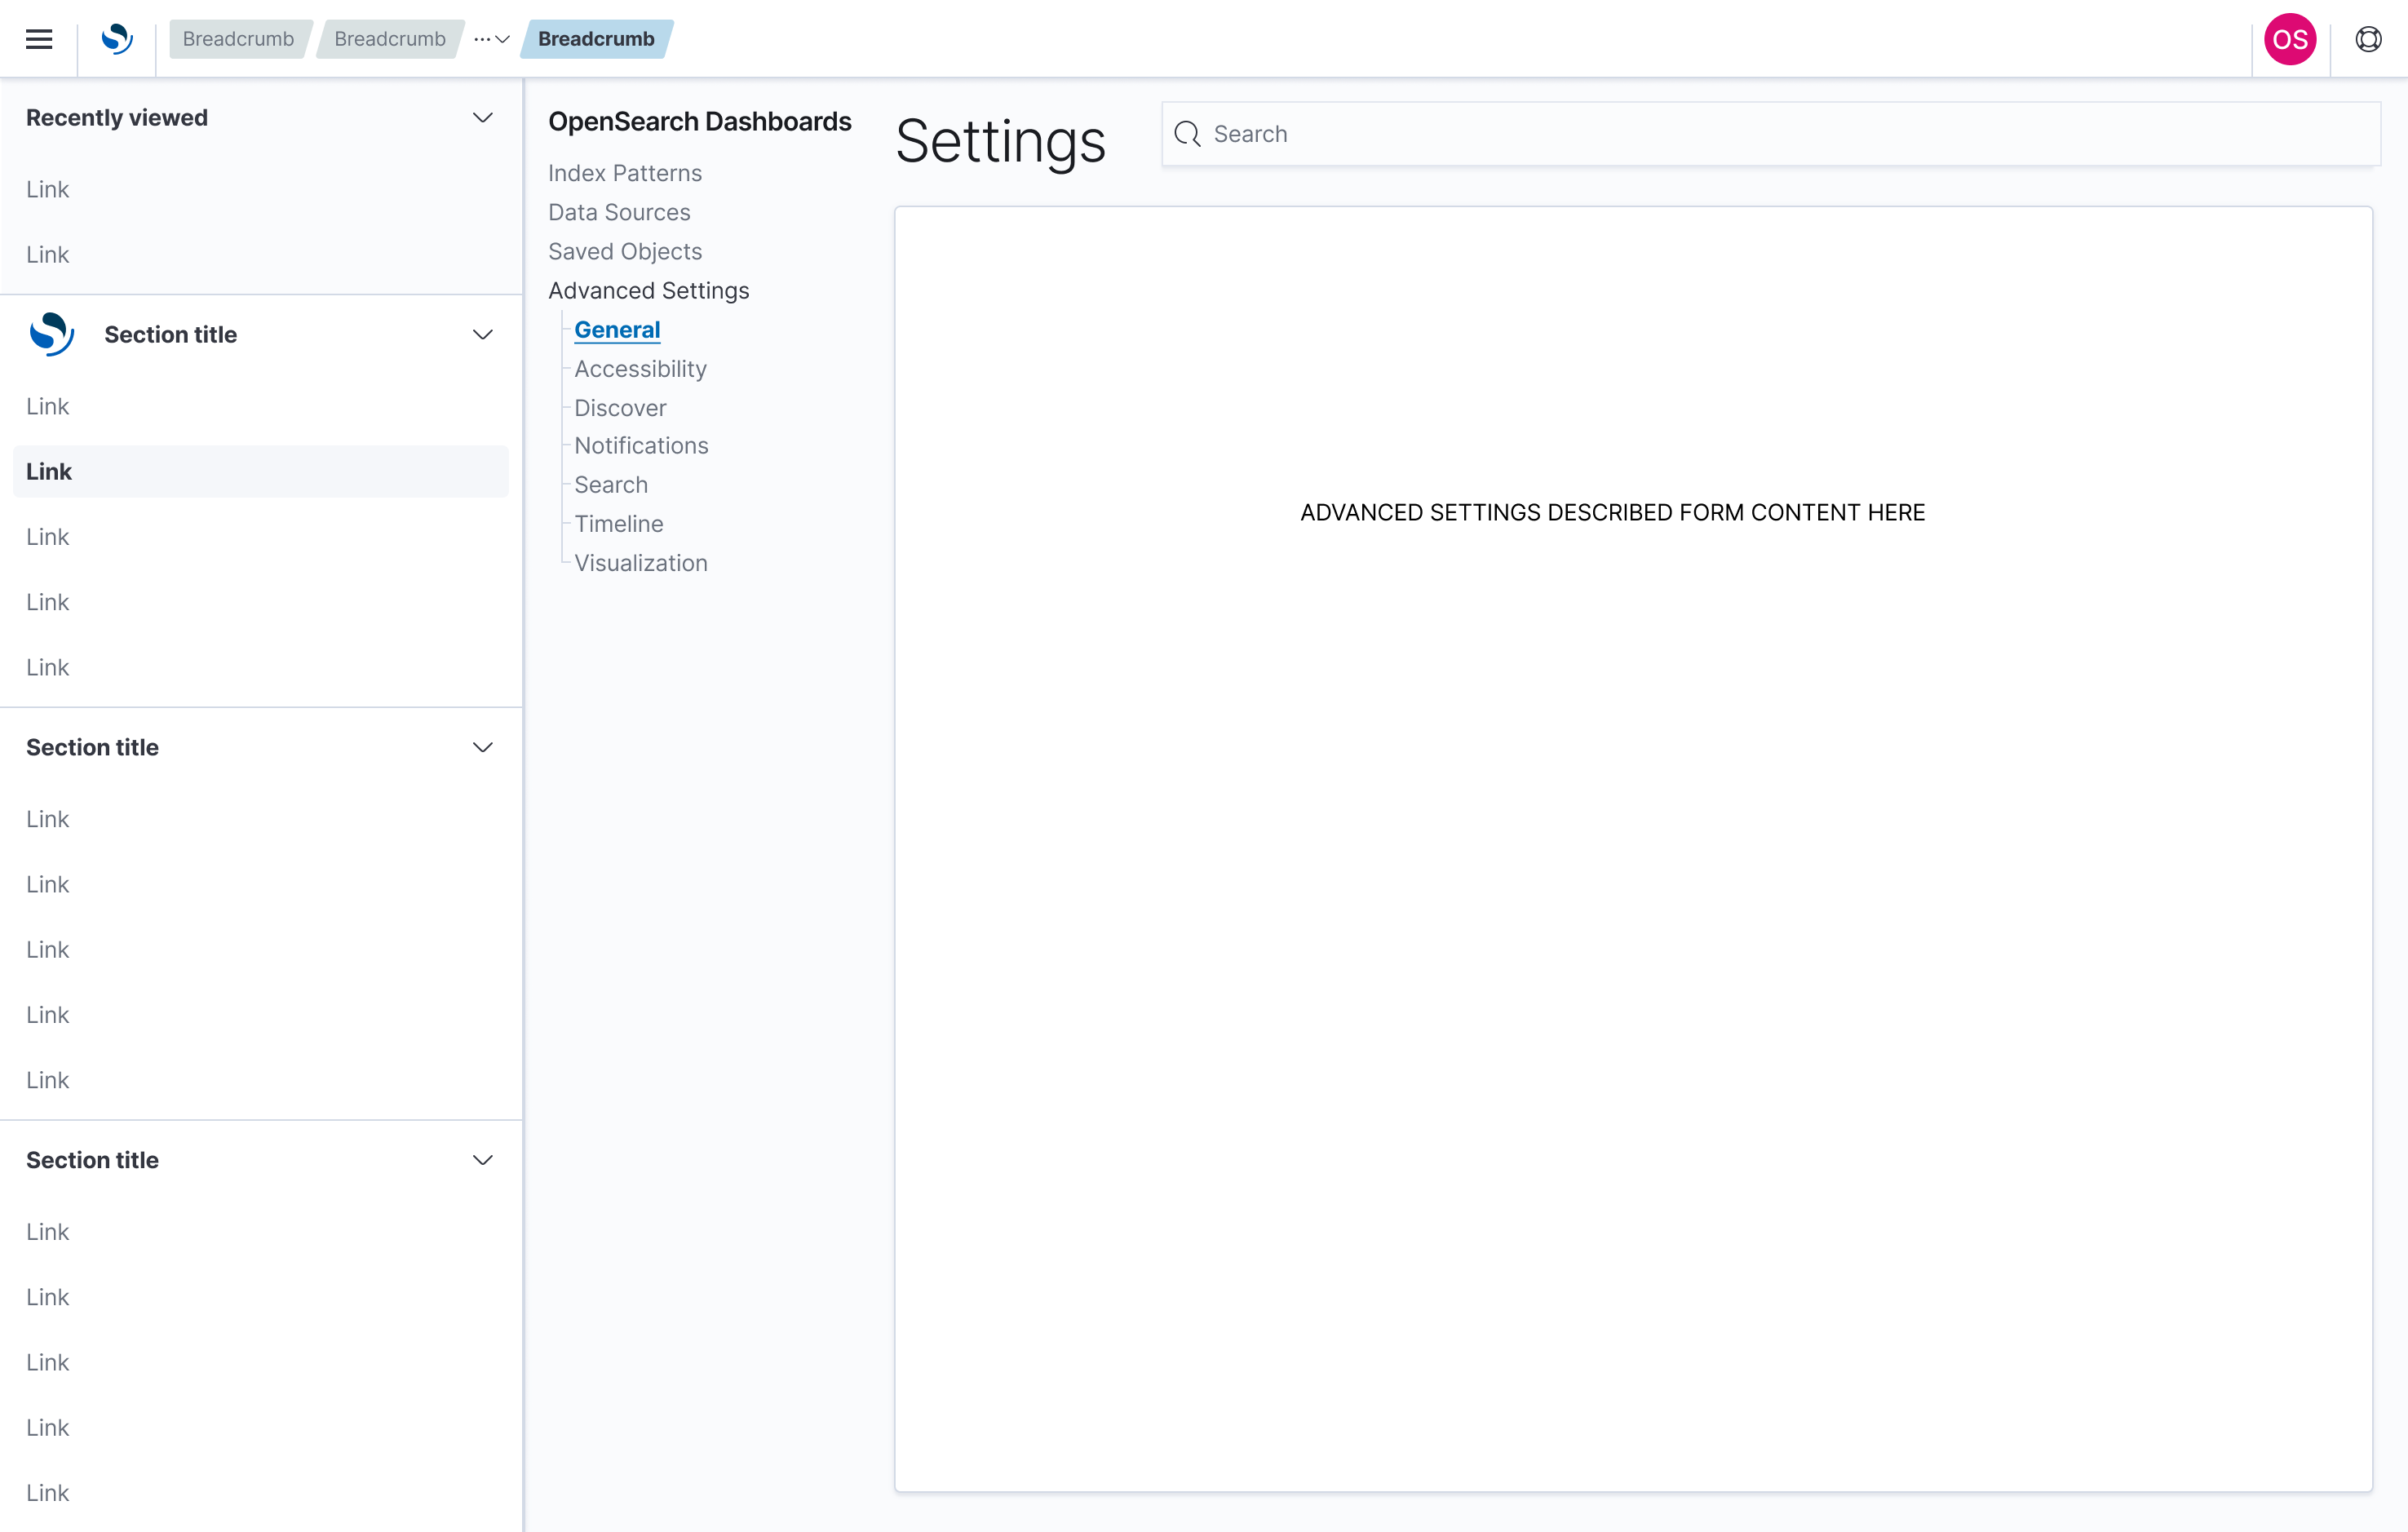Open the overflow ellipsis in the breadcrumb bar
Image resolution: width=2408 pixels, height=1532 pixels.
pyautogui.click(x=480, y=39)
